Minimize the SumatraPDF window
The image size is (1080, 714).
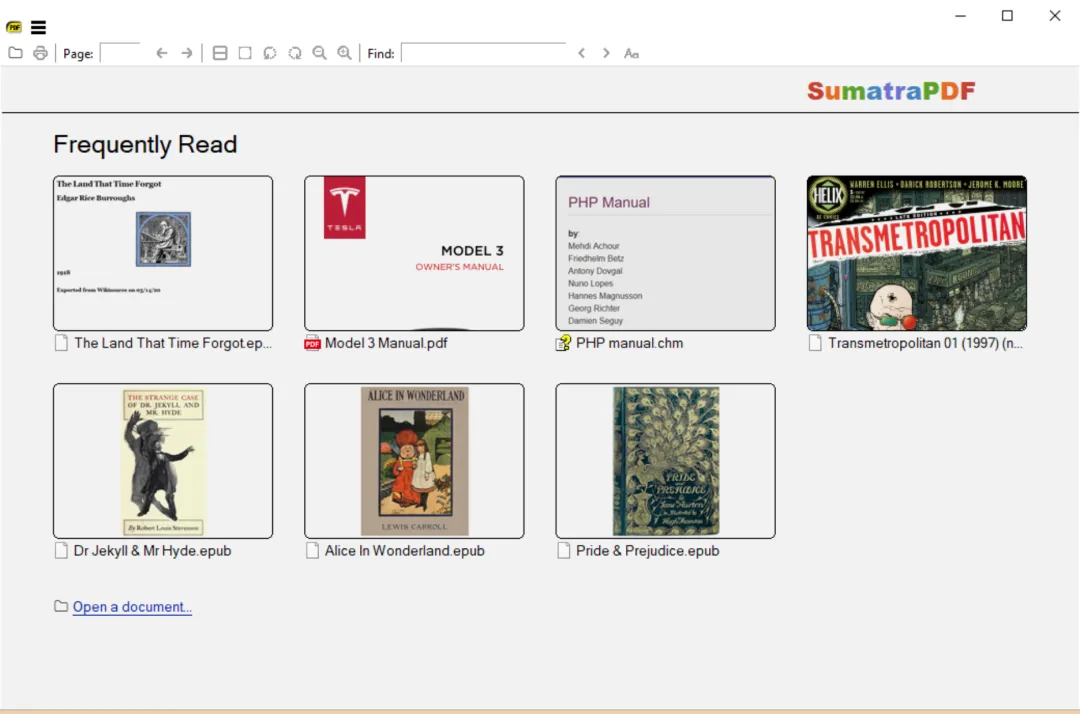(x=961, y=16)
